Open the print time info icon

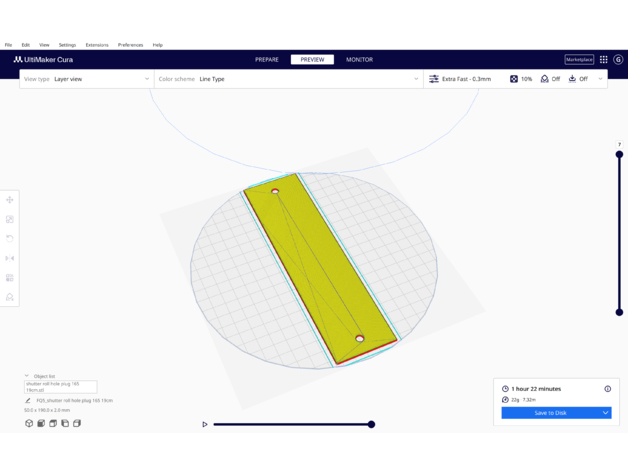pos(607,389)
